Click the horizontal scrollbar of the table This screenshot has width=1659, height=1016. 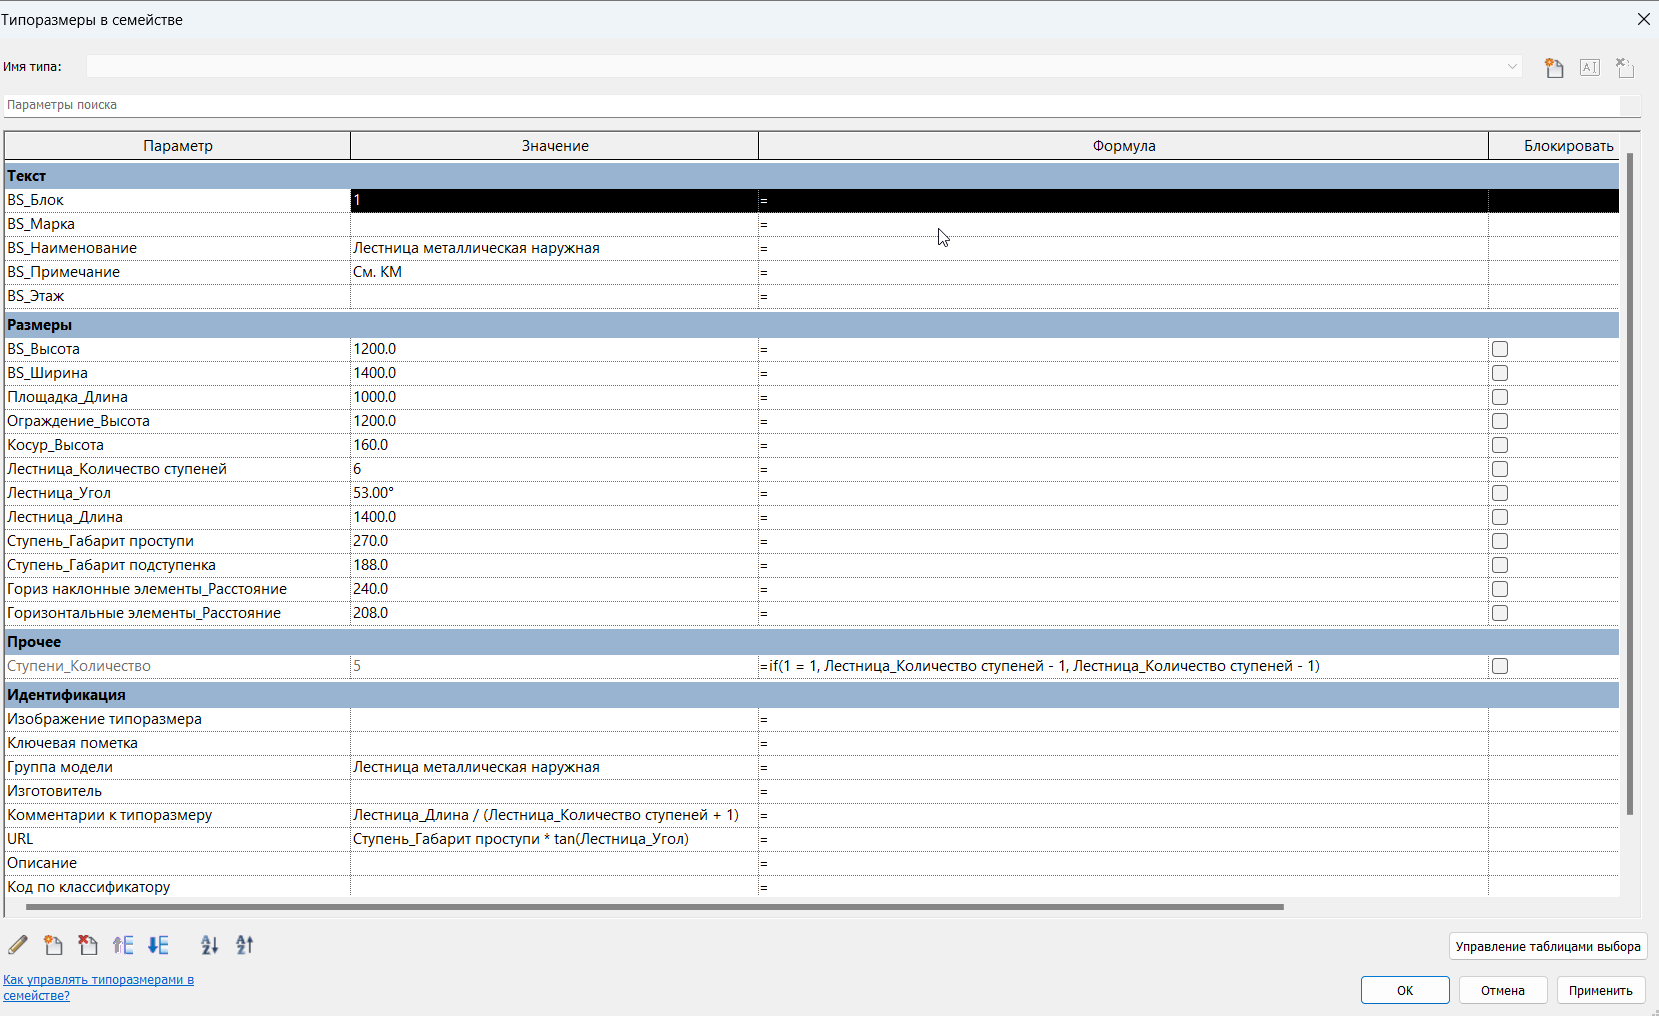coord(655,907)
